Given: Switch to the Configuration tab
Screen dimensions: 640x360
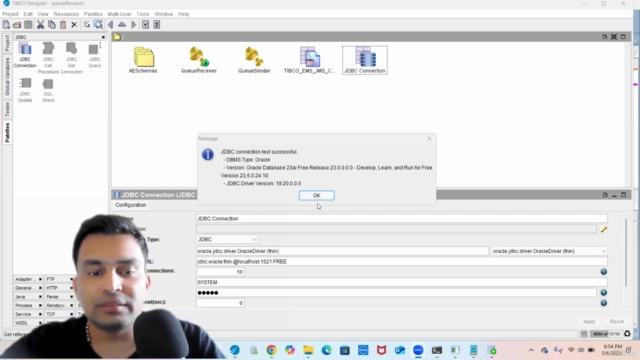Looking at the screenshot, I should pos(131,205).
